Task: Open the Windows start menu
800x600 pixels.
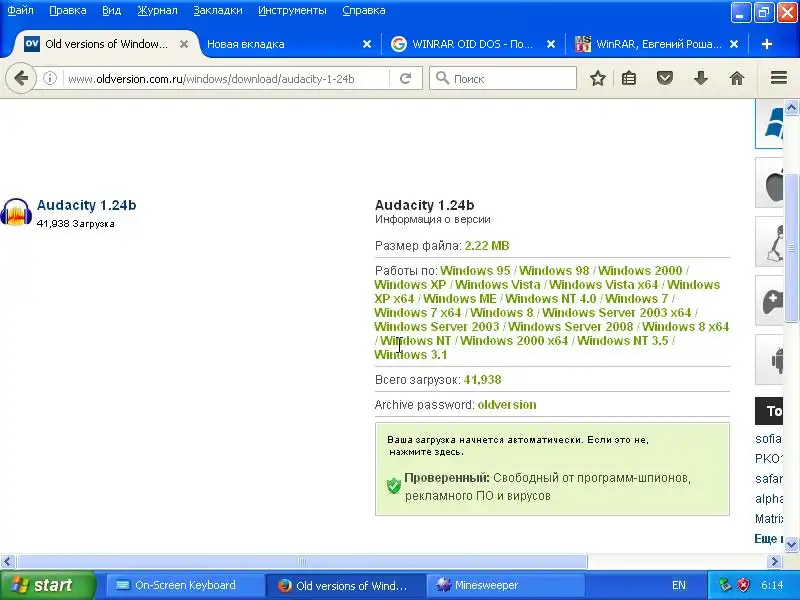Action: (47, 585)
